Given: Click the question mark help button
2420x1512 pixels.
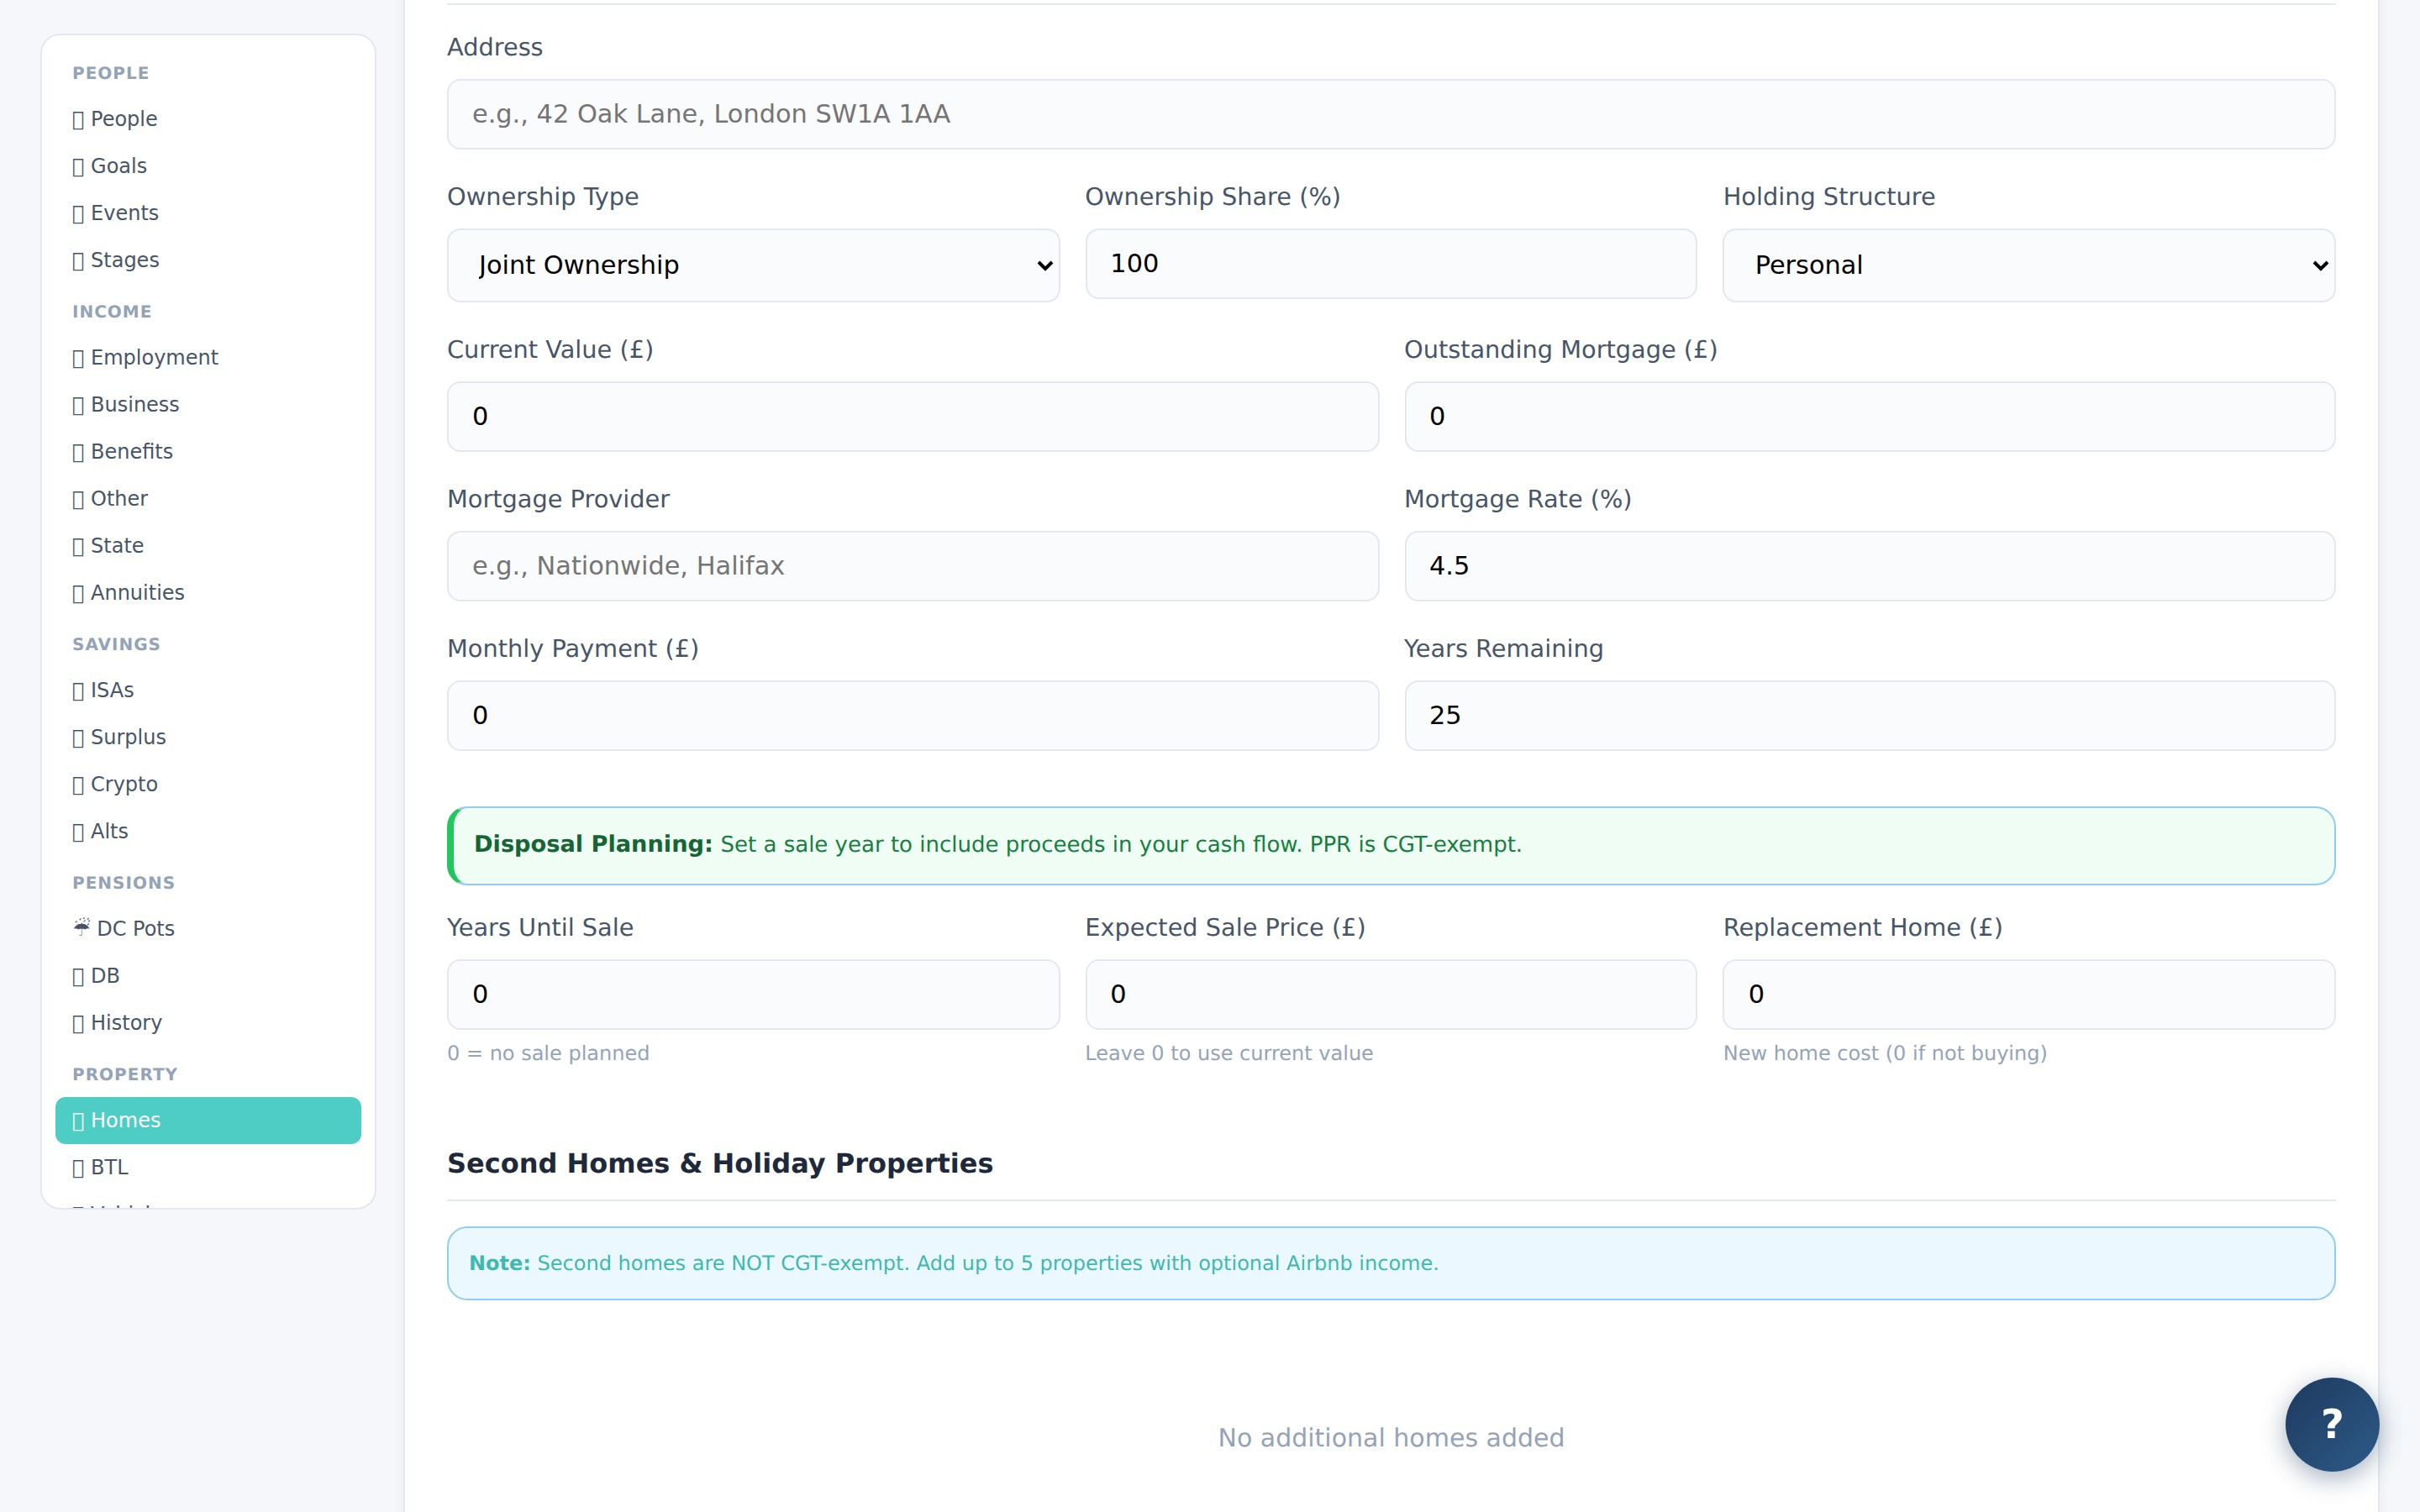Looking at the screenshot, I should (x=2332, y=1424).
